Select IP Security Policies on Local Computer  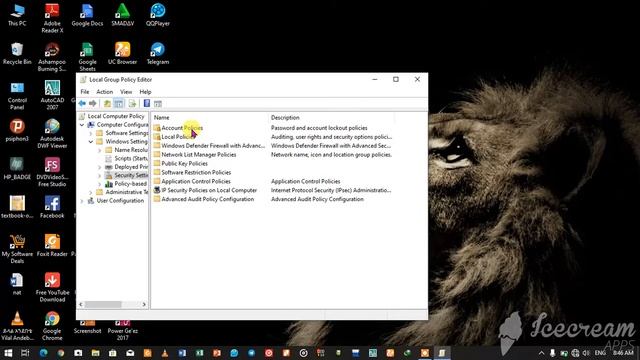(209, 190)
